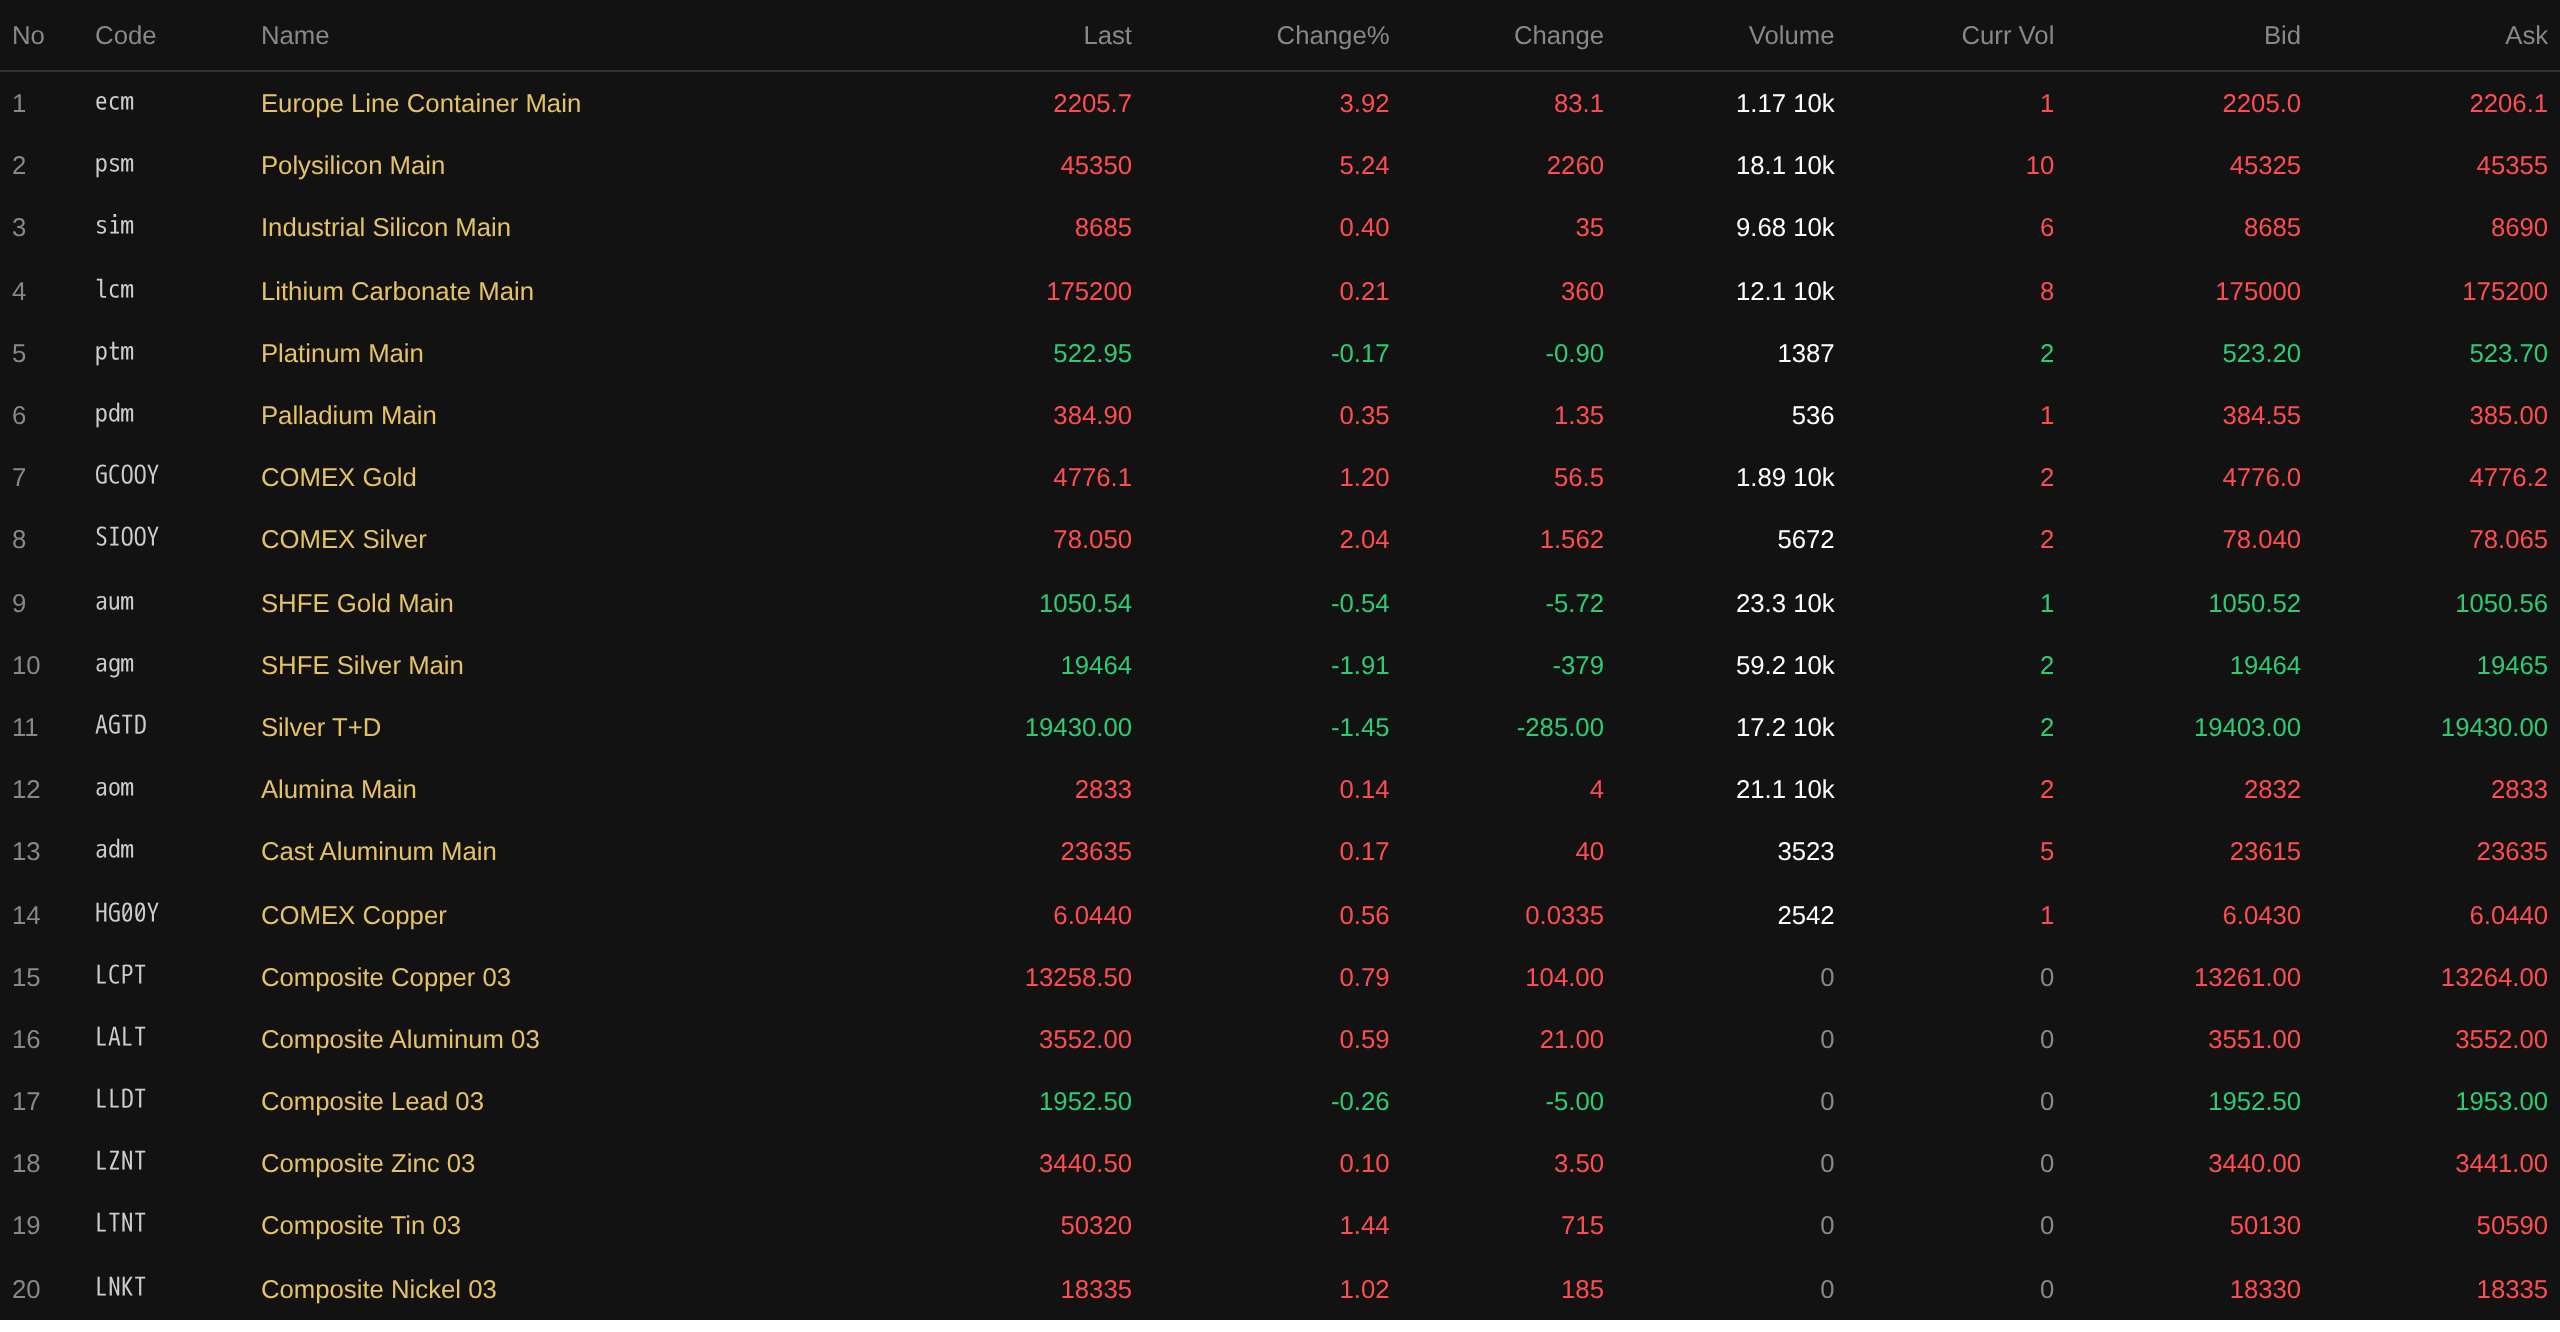Select the Polysilicon Main contract name
Screen dimensions: 2560x1332
pyautogui.click(x=352, y=166)
